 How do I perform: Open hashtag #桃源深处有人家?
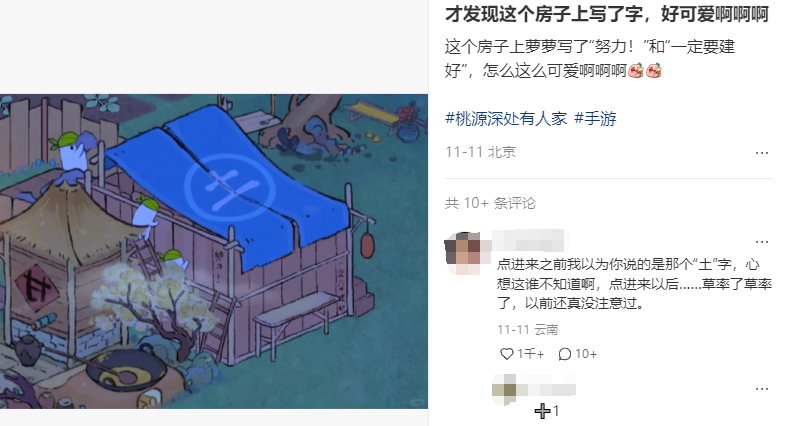point(506,118)
